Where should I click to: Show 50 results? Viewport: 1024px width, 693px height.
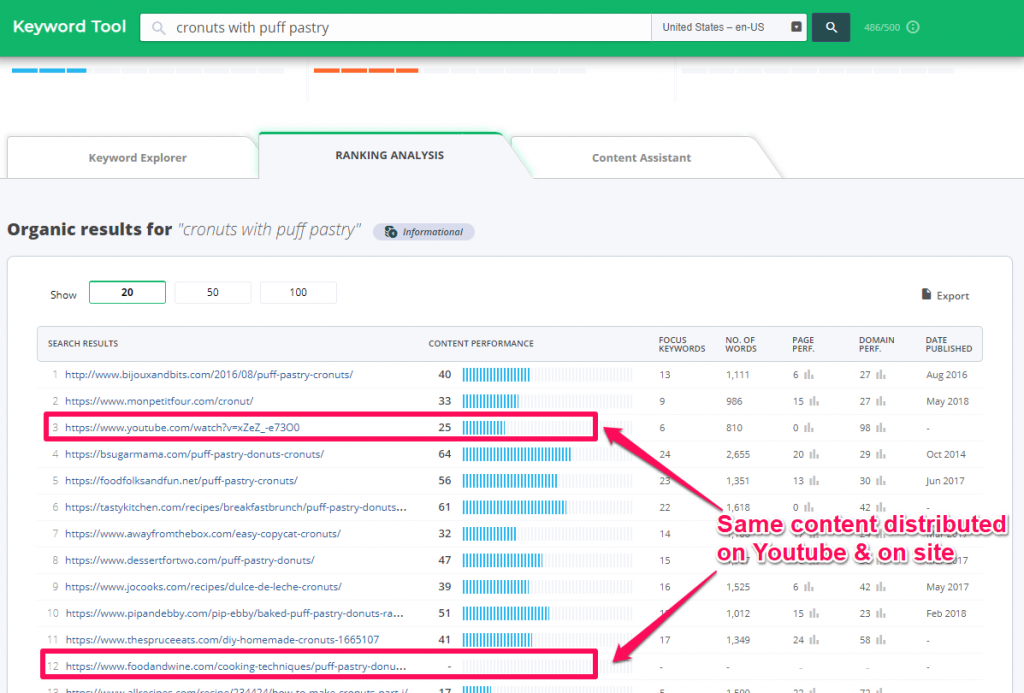[x=213, y=293]
